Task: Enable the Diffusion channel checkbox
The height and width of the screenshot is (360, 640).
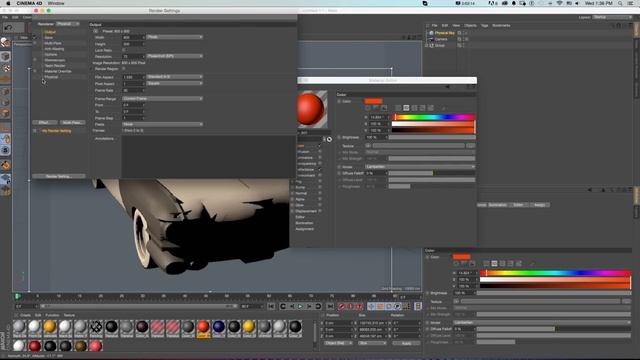Action: (x=320, y=152)
